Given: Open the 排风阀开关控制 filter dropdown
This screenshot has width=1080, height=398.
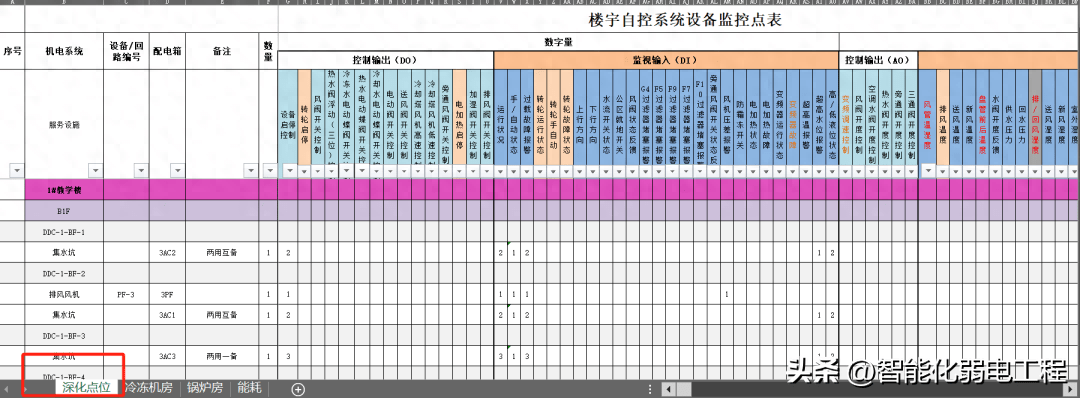Looking at the screenshot, I should click(486, 171).
